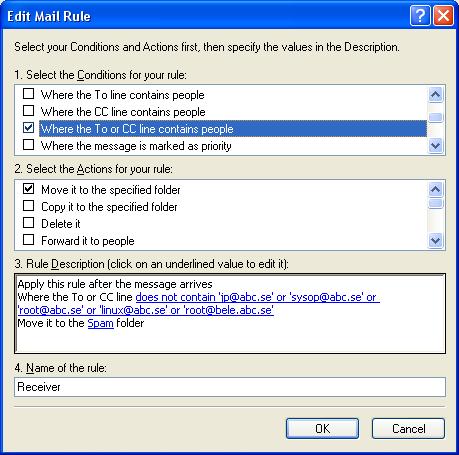
Task: Click the rule name field containing 'Receiver'
Action: click(230, 387)
